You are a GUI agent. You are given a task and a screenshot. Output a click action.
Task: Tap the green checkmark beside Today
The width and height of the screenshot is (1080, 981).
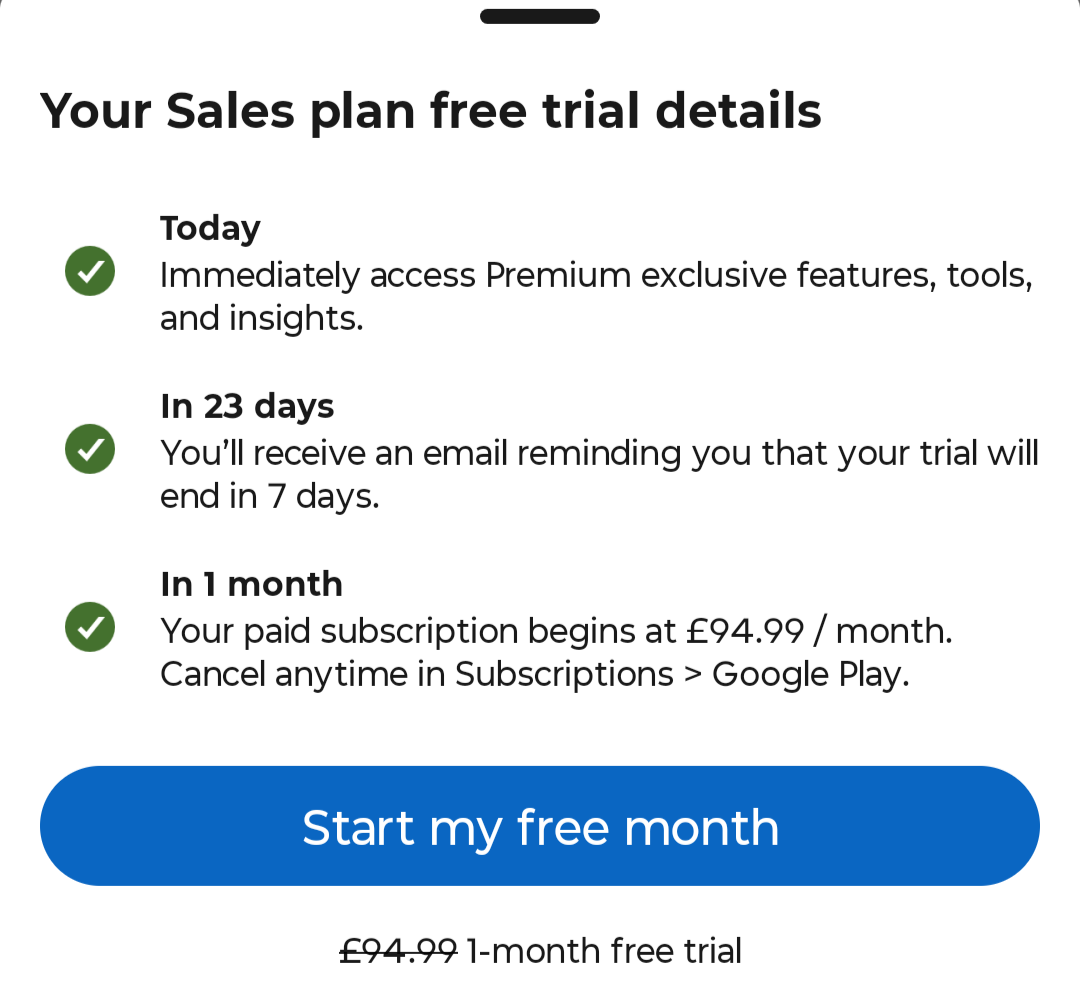coord(90,271)
